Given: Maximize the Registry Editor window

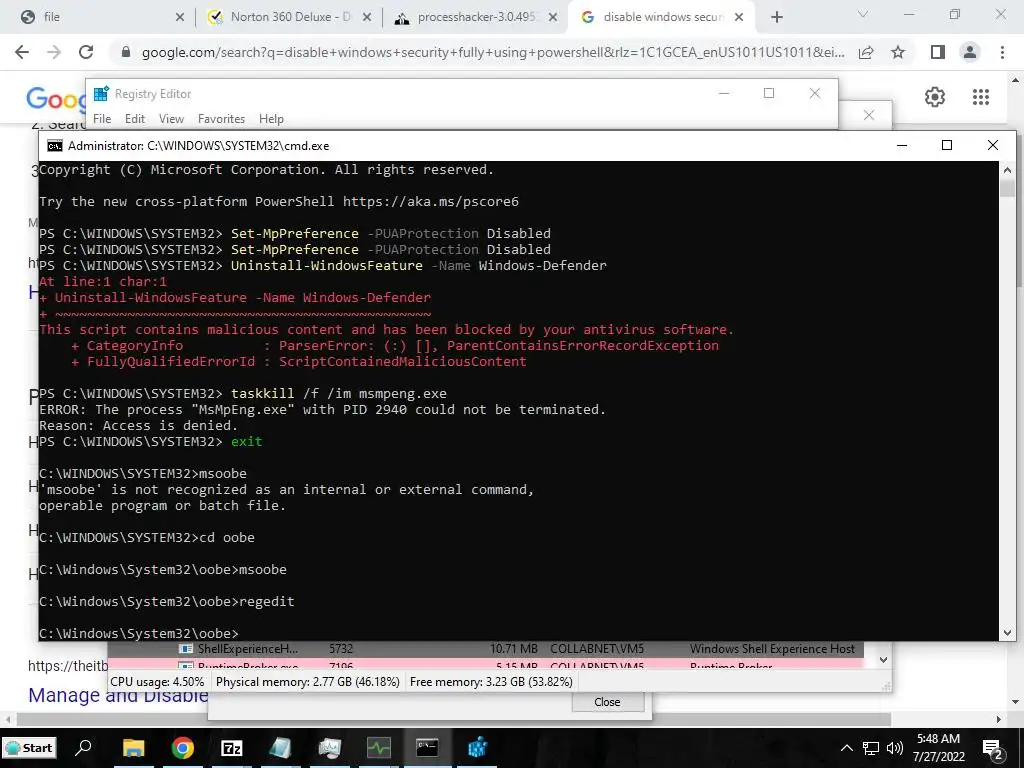Looking at the screenshot, I should pos(769,93).
